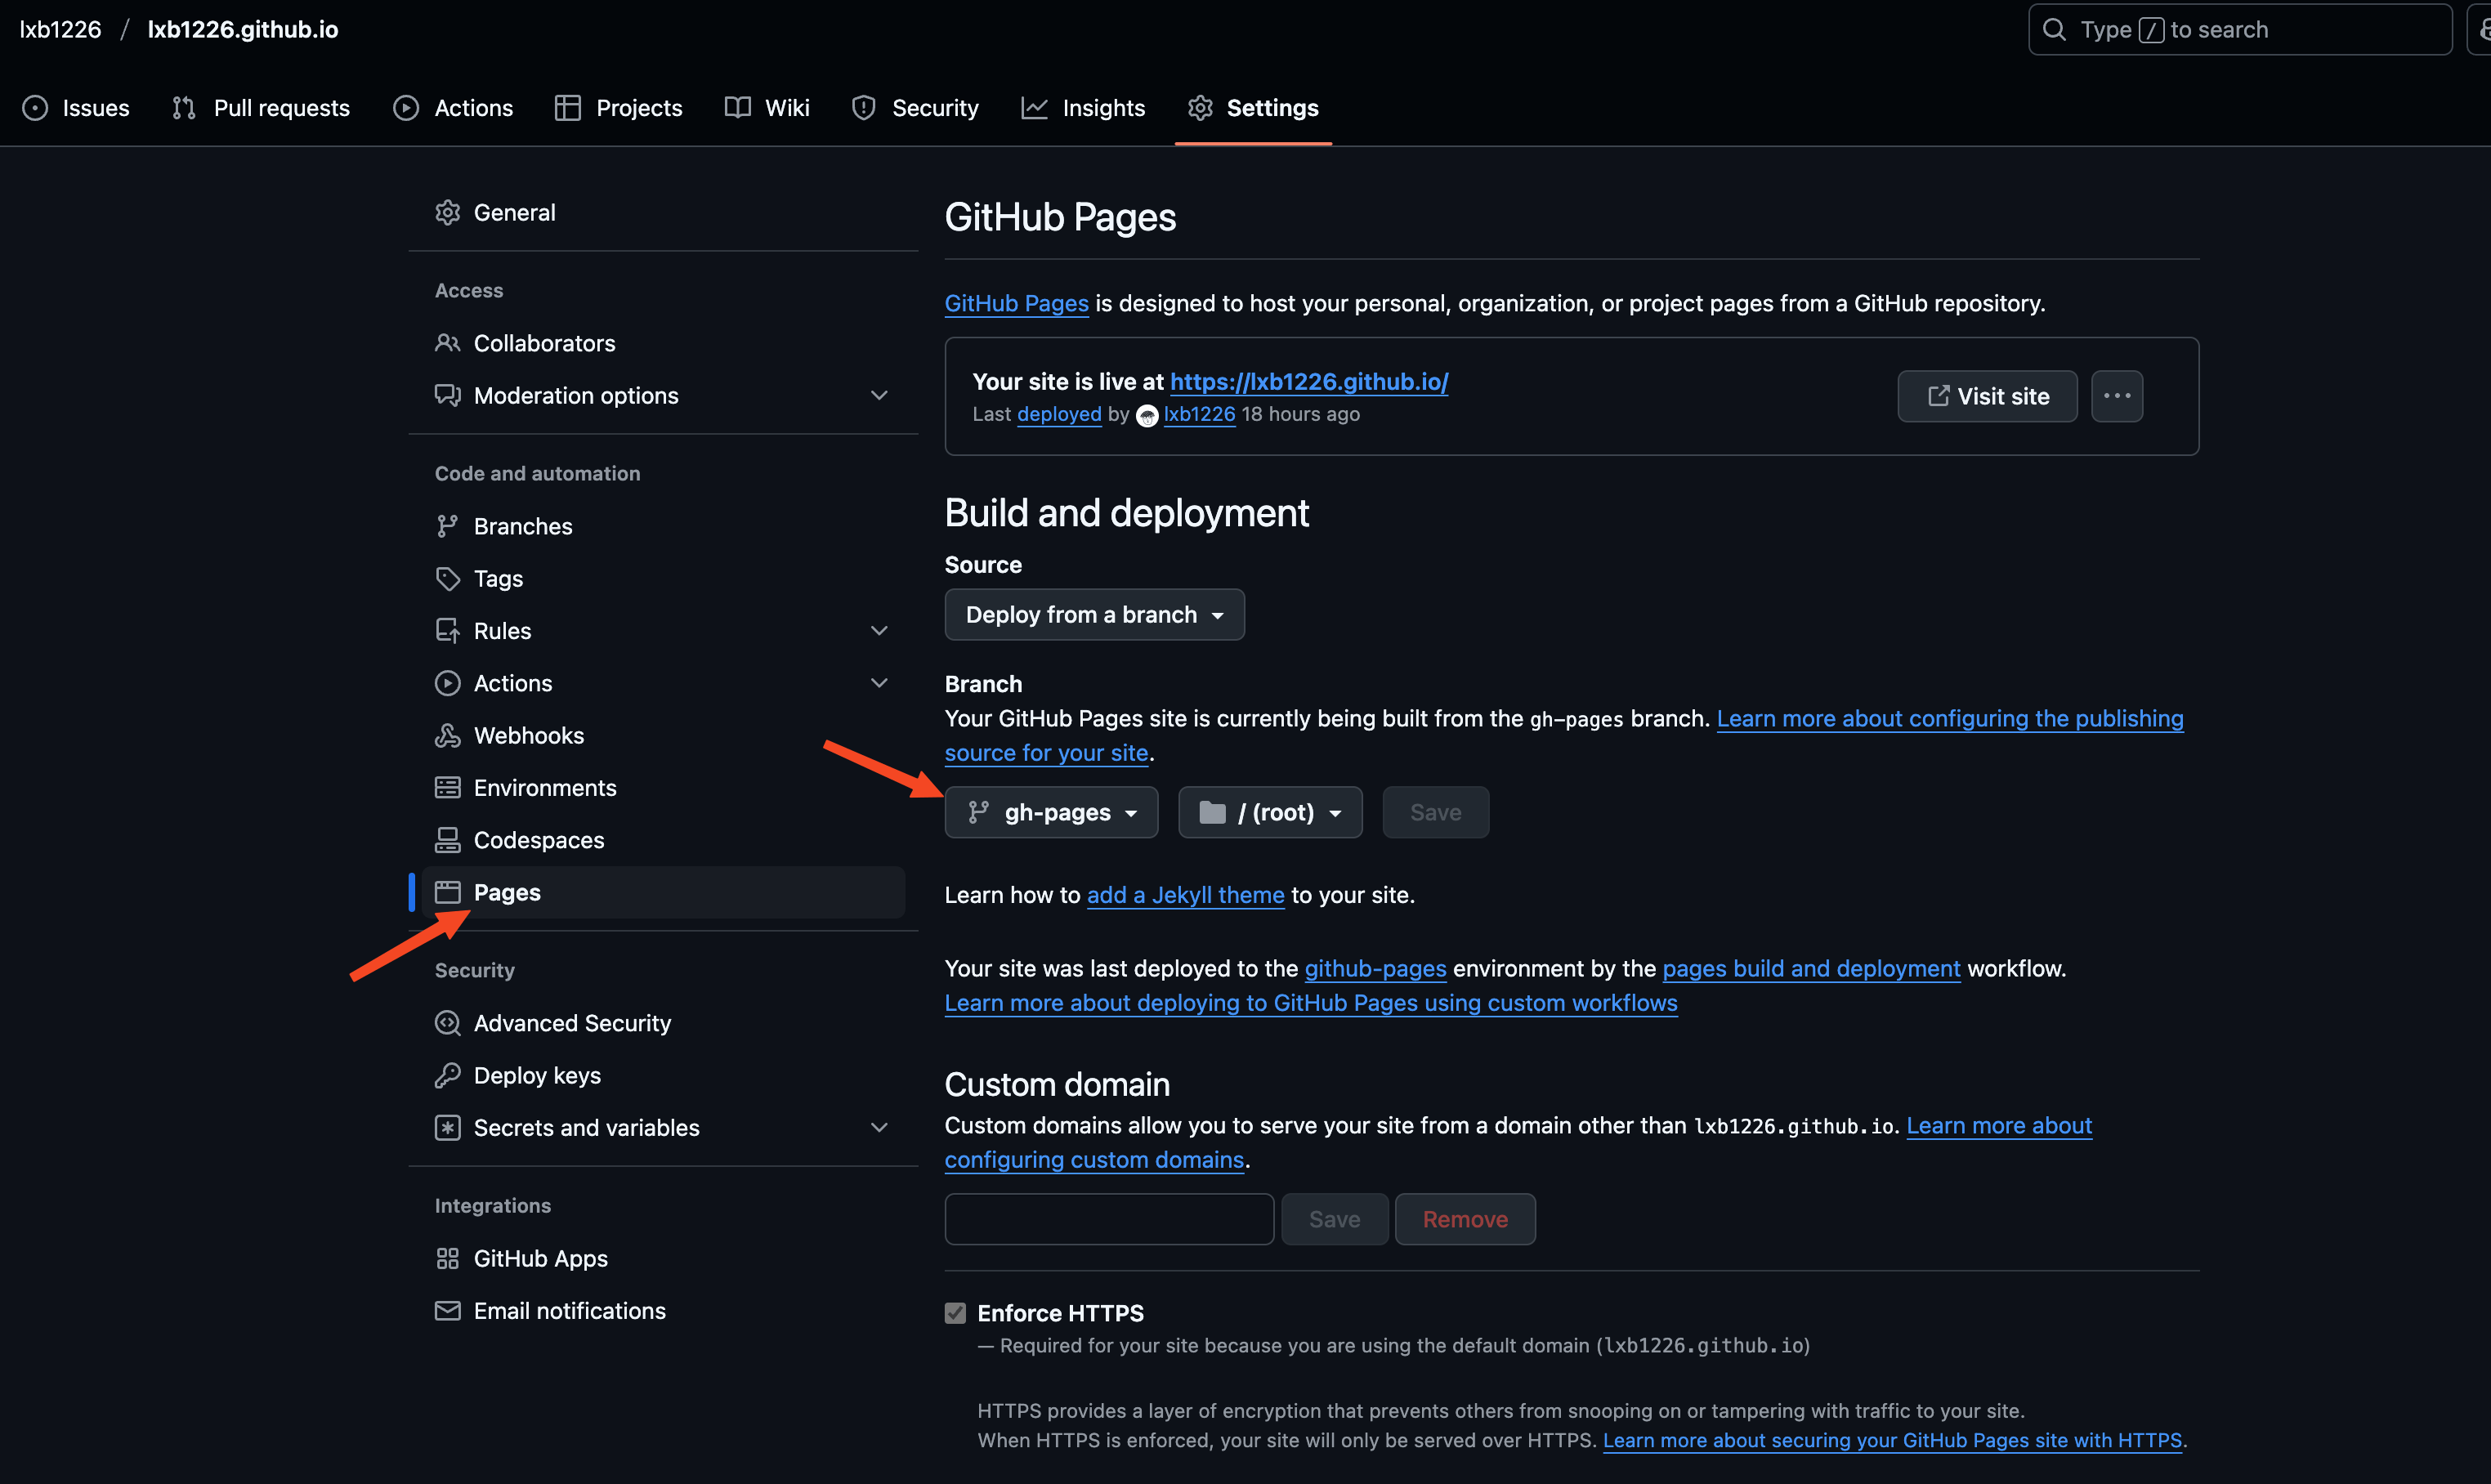
Task: Click the Branches git-branch icon
Action: [x=447, y=526]
